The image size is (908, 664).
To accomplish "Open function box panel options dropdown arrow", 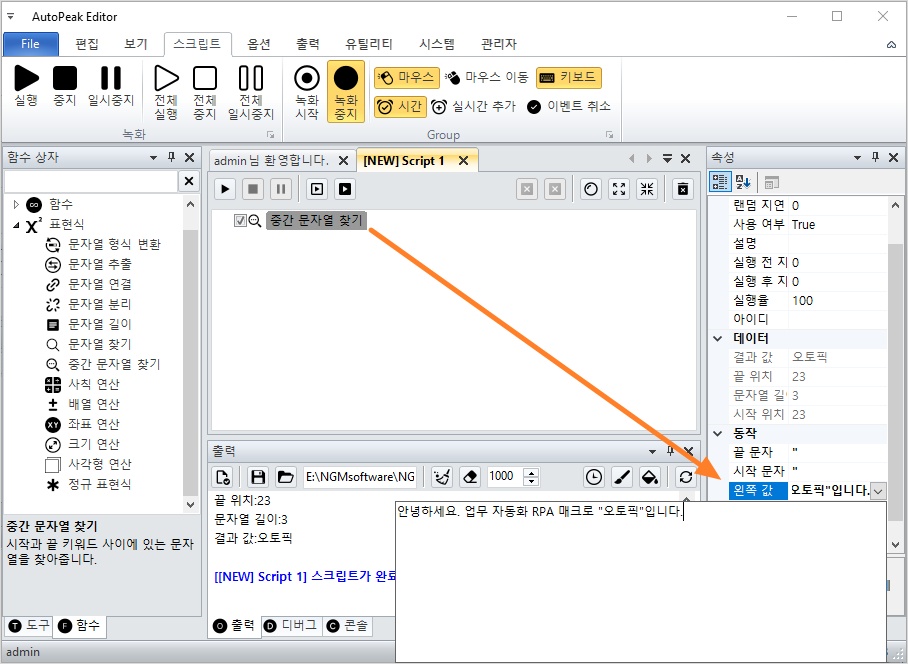I will coord(153,158).
